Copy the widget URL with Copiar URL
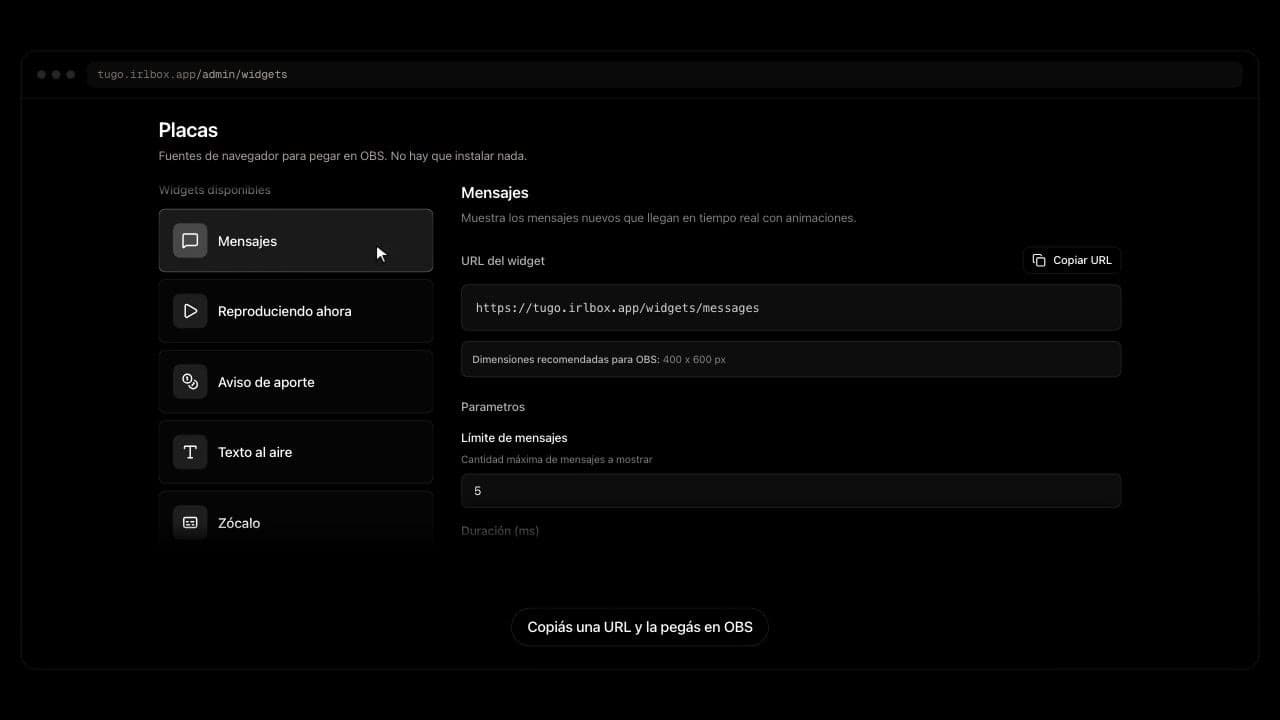This screenshot has height=720, width=1280. (1072, 260)
